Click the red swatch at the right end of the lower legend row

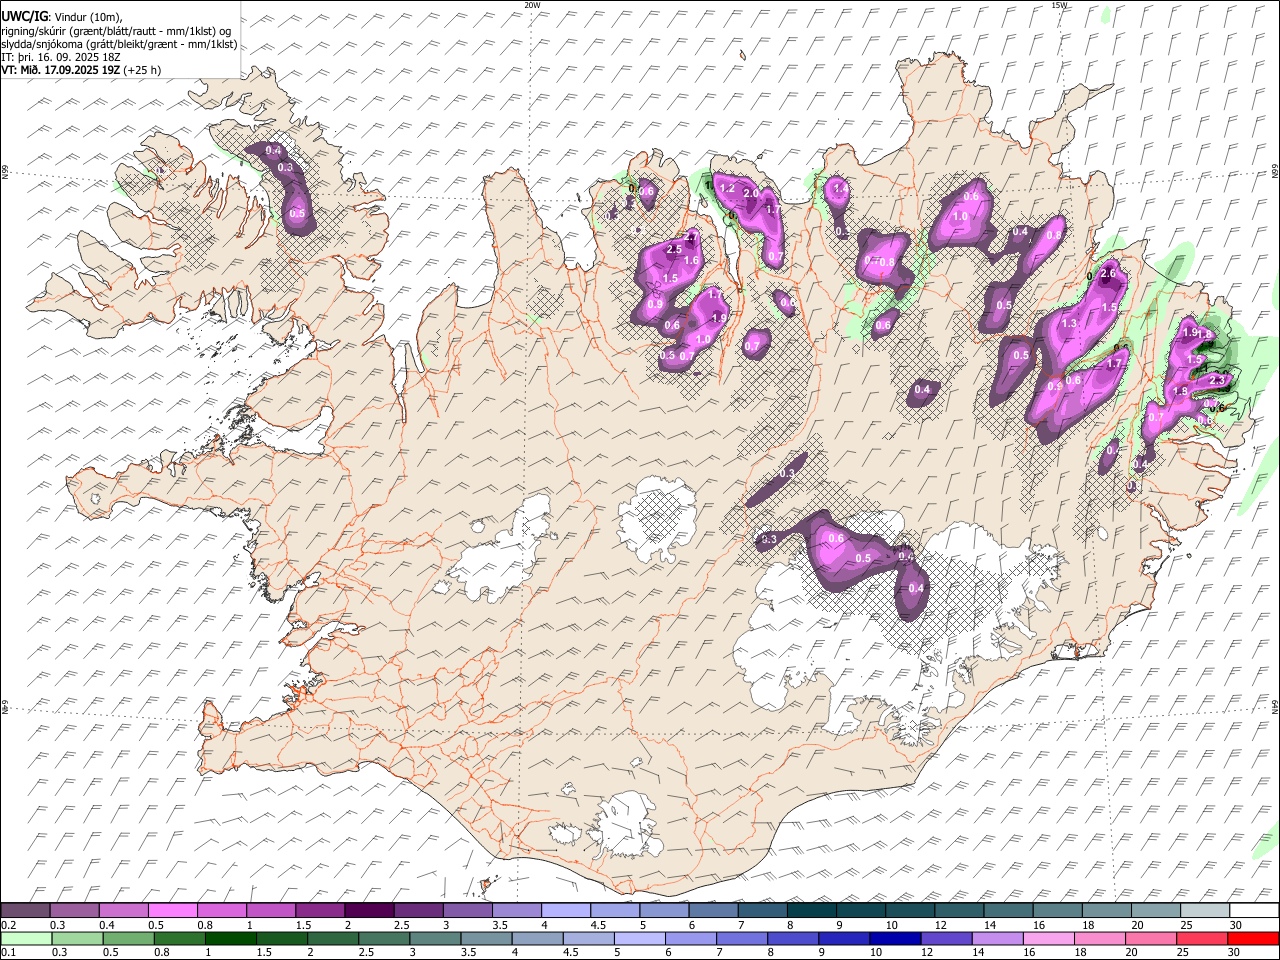(1253, 939)
